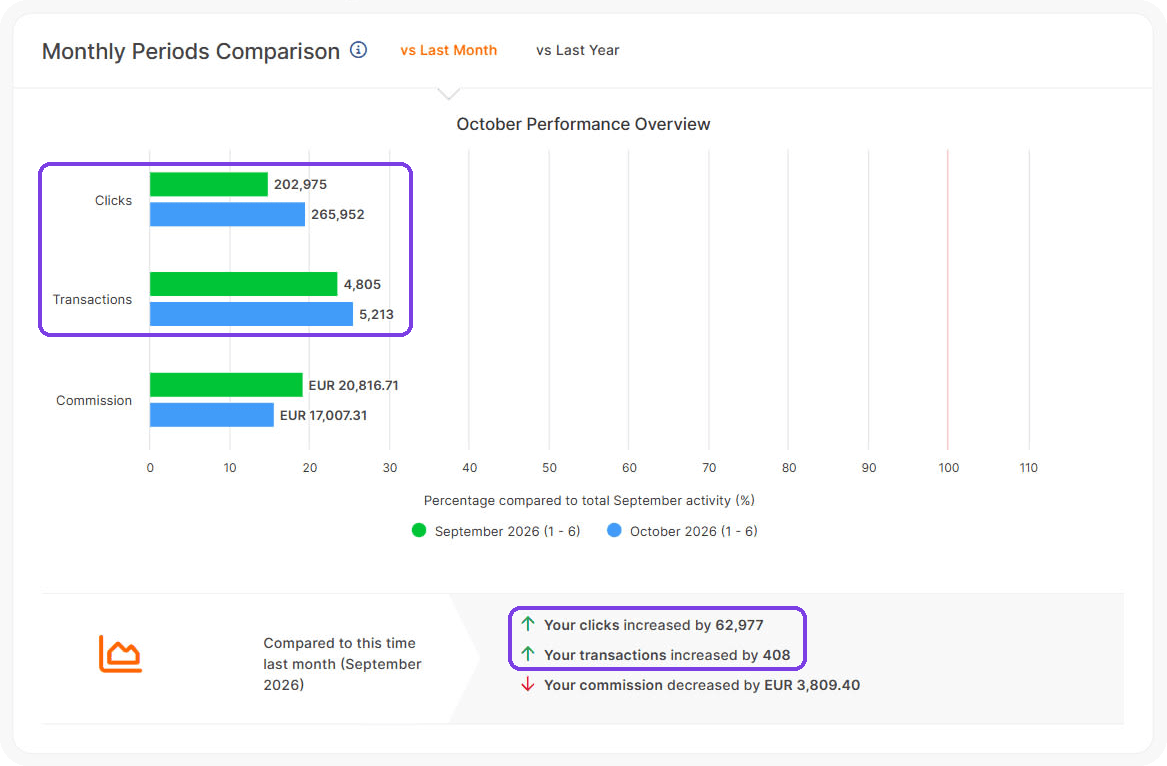Click the blue October legend dot
1167x766 pixels.
[x=614, y=530]
